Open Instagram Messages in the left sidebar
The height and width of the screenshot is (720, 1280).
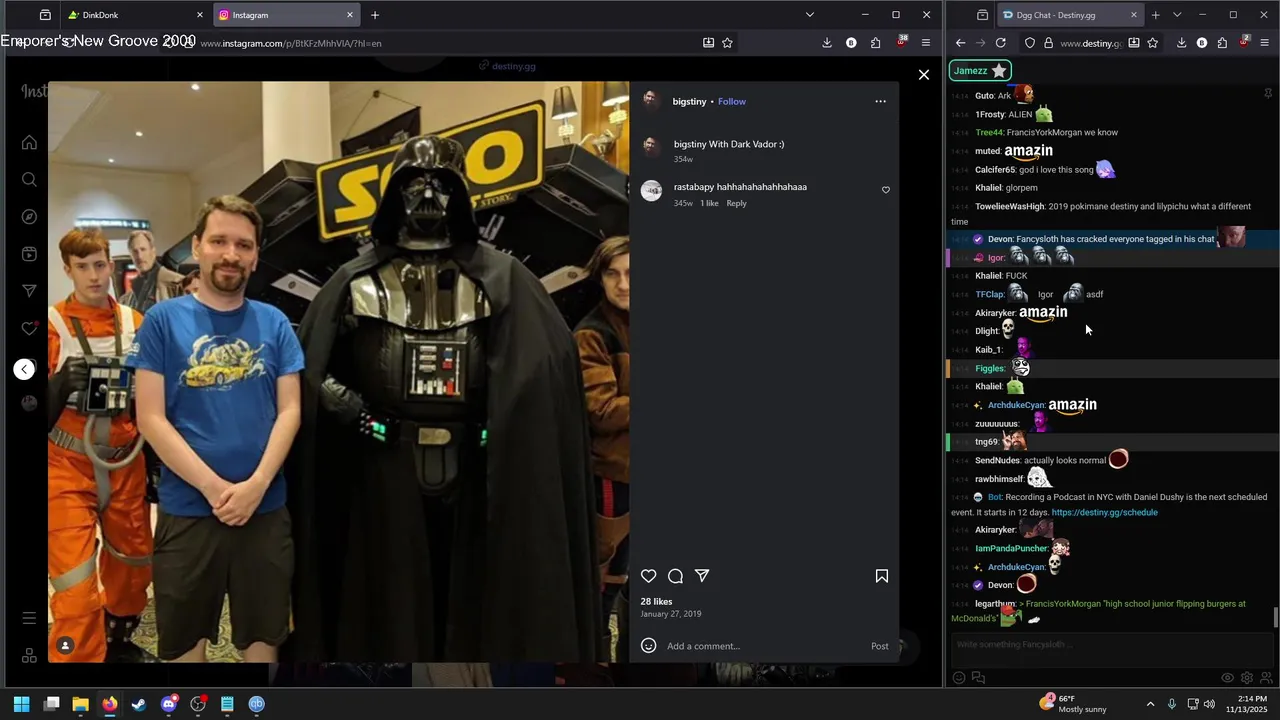(x=29, y=291)
